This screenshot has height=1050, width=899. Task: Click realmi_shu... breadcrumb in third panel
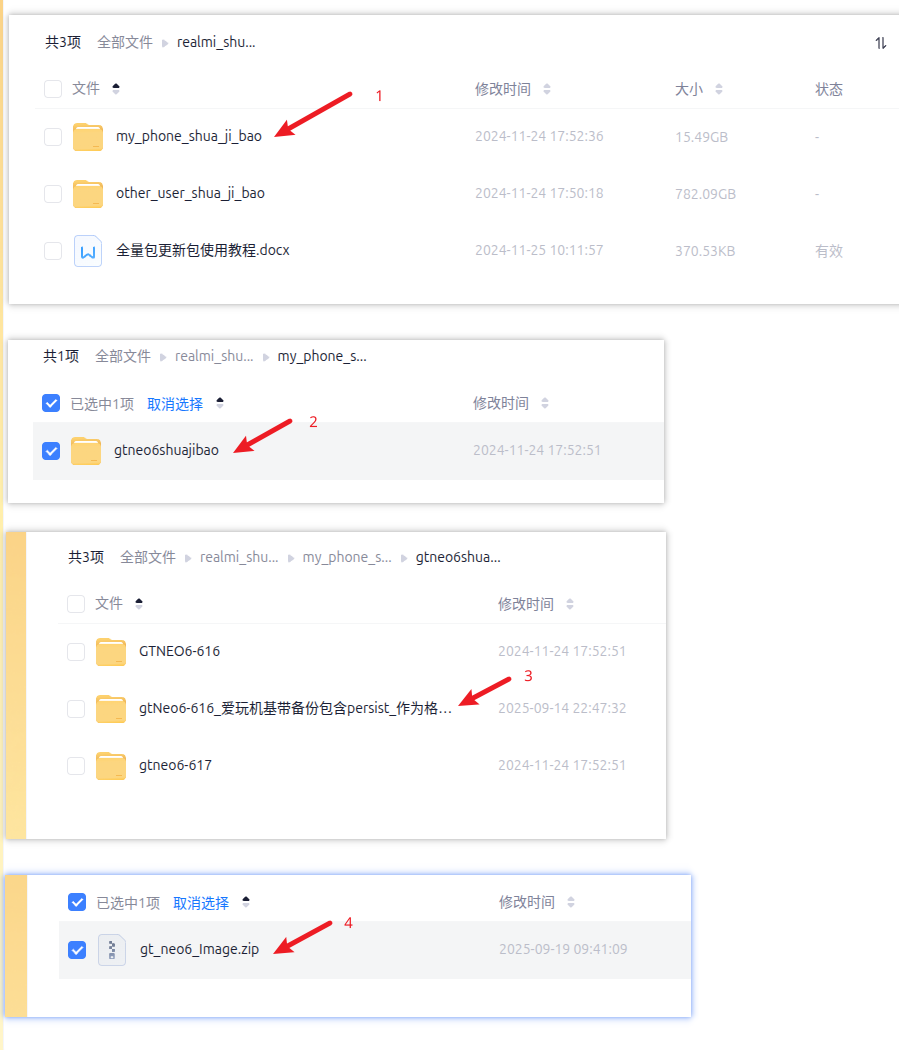[239, 557]
